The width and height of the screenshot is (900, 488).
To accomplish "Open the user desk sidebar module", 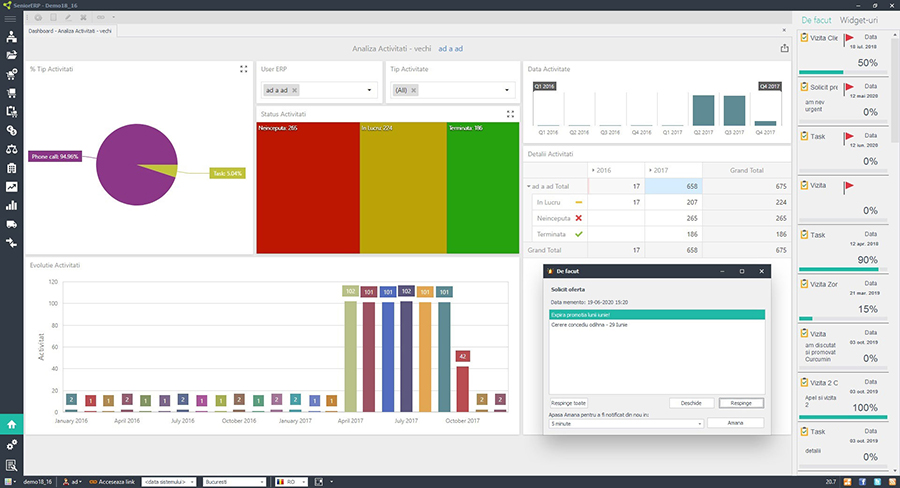I will coord(11,37).
